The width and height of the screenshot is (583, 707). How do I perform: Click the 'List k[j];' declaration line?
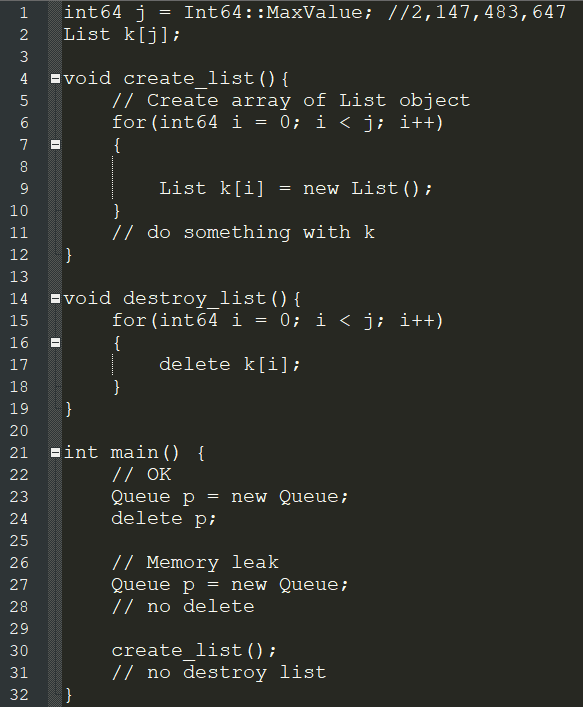tap(122, 35)
